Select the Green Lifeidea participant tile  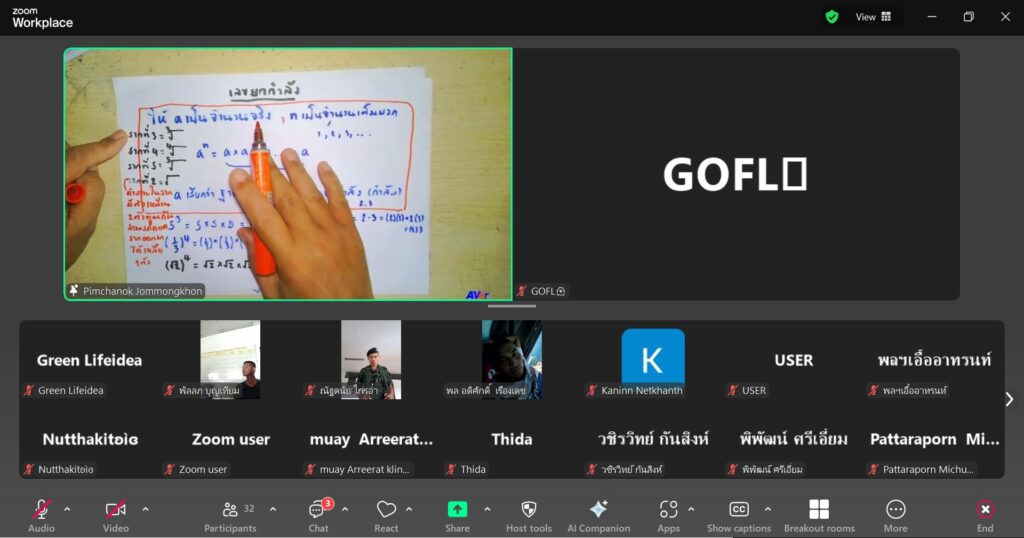click(x=89, y=360)
